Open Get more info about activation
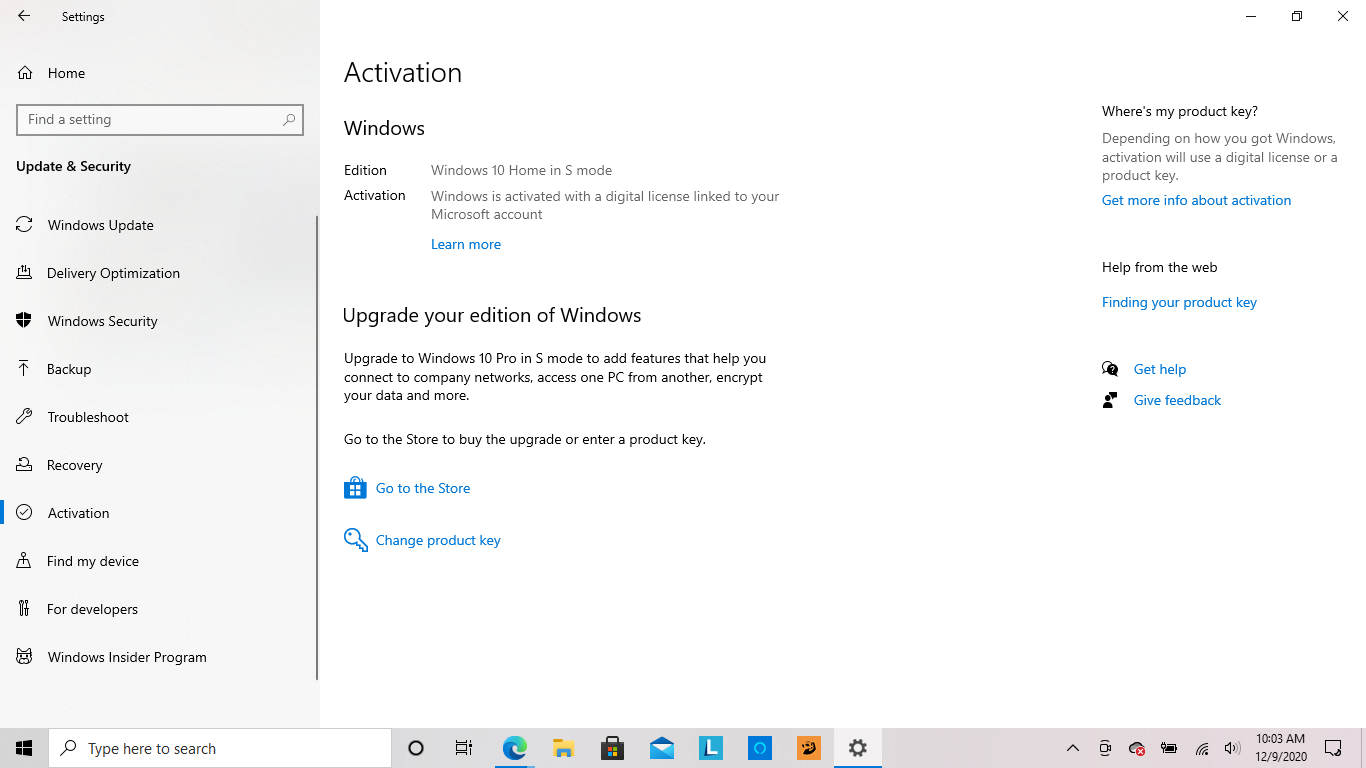The image size is (1366, 768). [x=1196, y=200]
